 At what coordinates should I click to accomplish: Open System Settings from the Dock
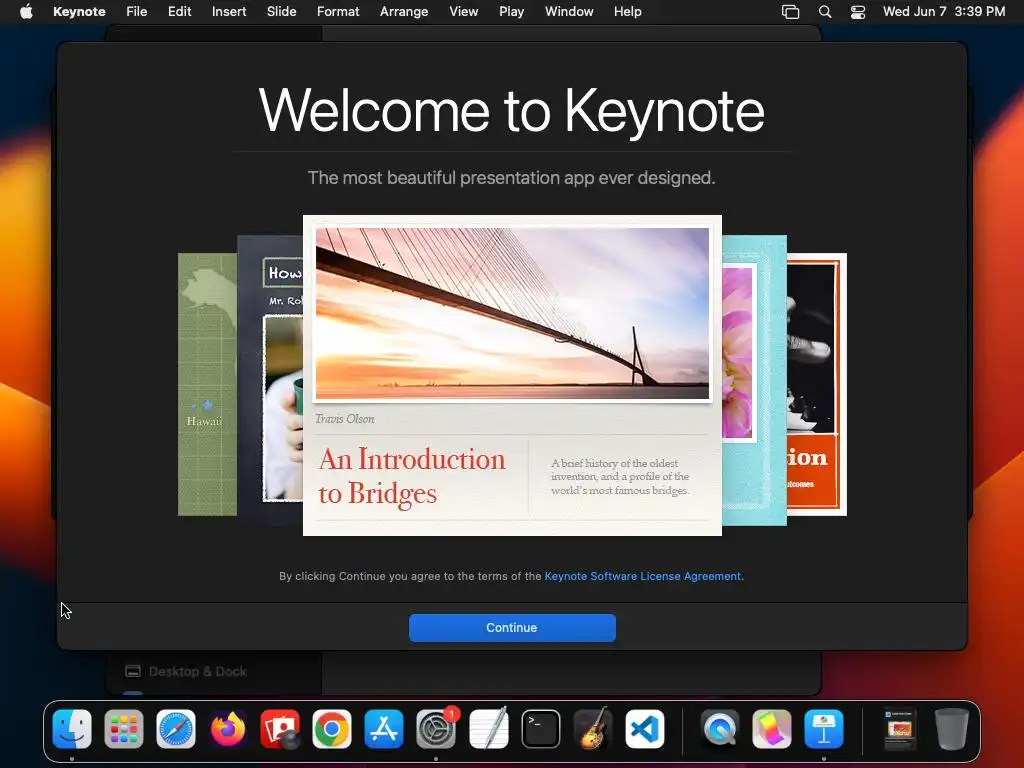click(436, 729)
